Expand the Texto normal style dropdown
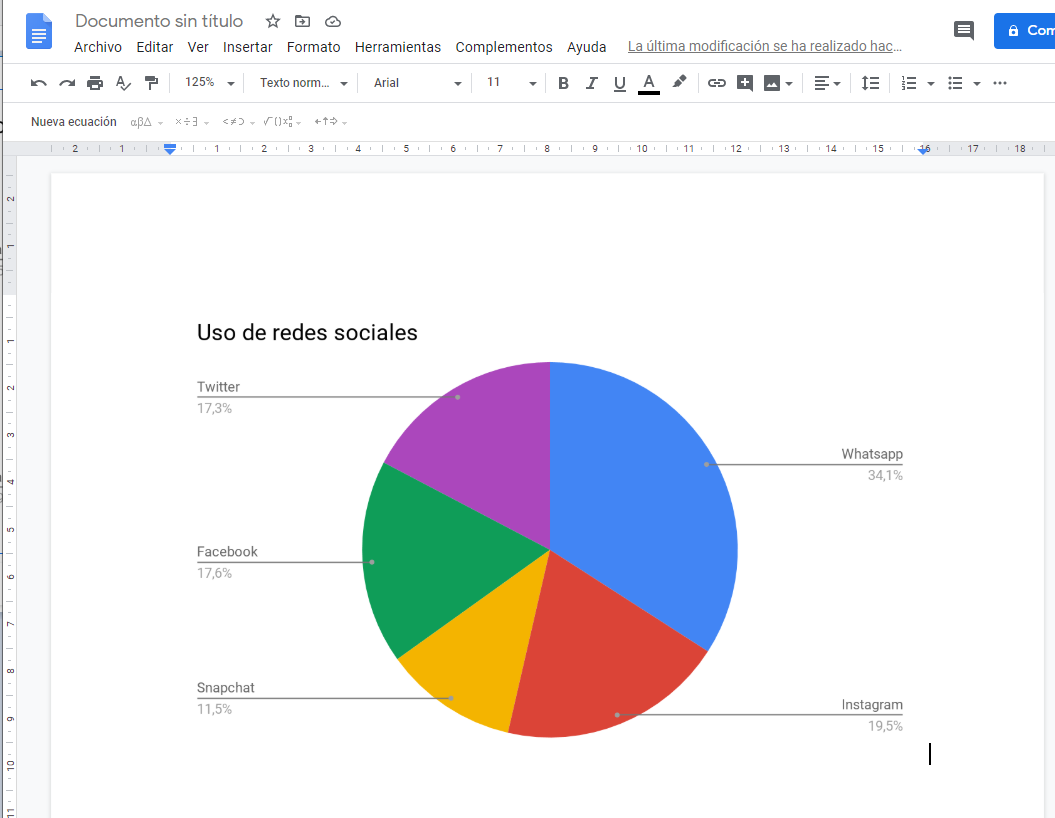1055x818 pixels. (x=303, y=83)
